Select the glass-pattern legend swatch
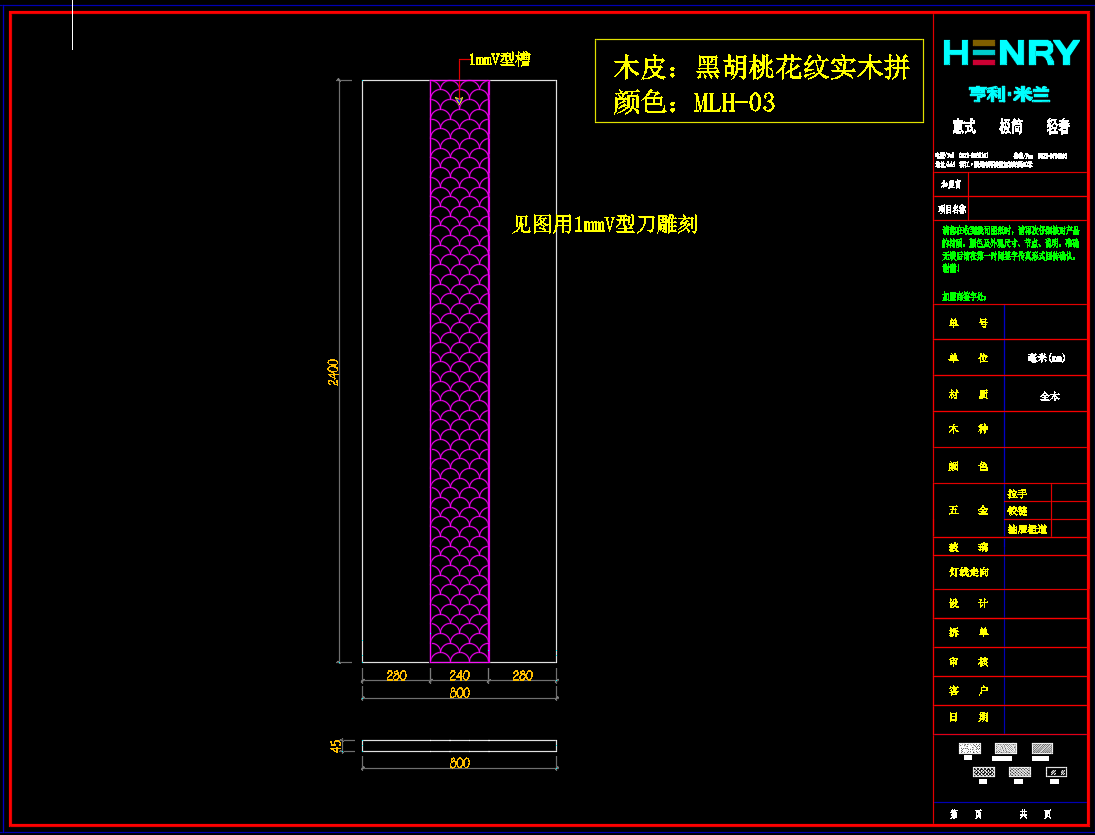The width and height of the screenshot is (1095, 835). (x=1056, y=772)
